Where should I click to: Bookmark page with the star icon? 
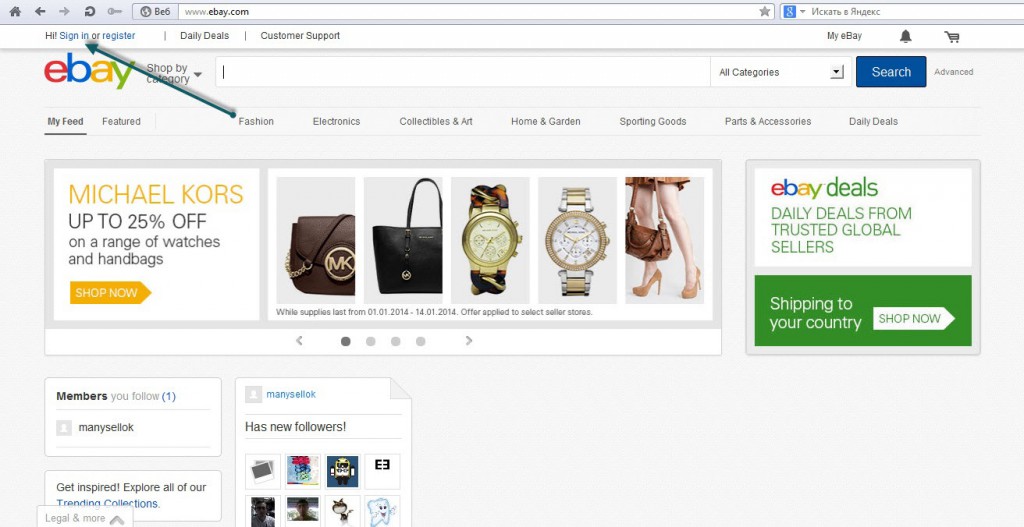765,11
